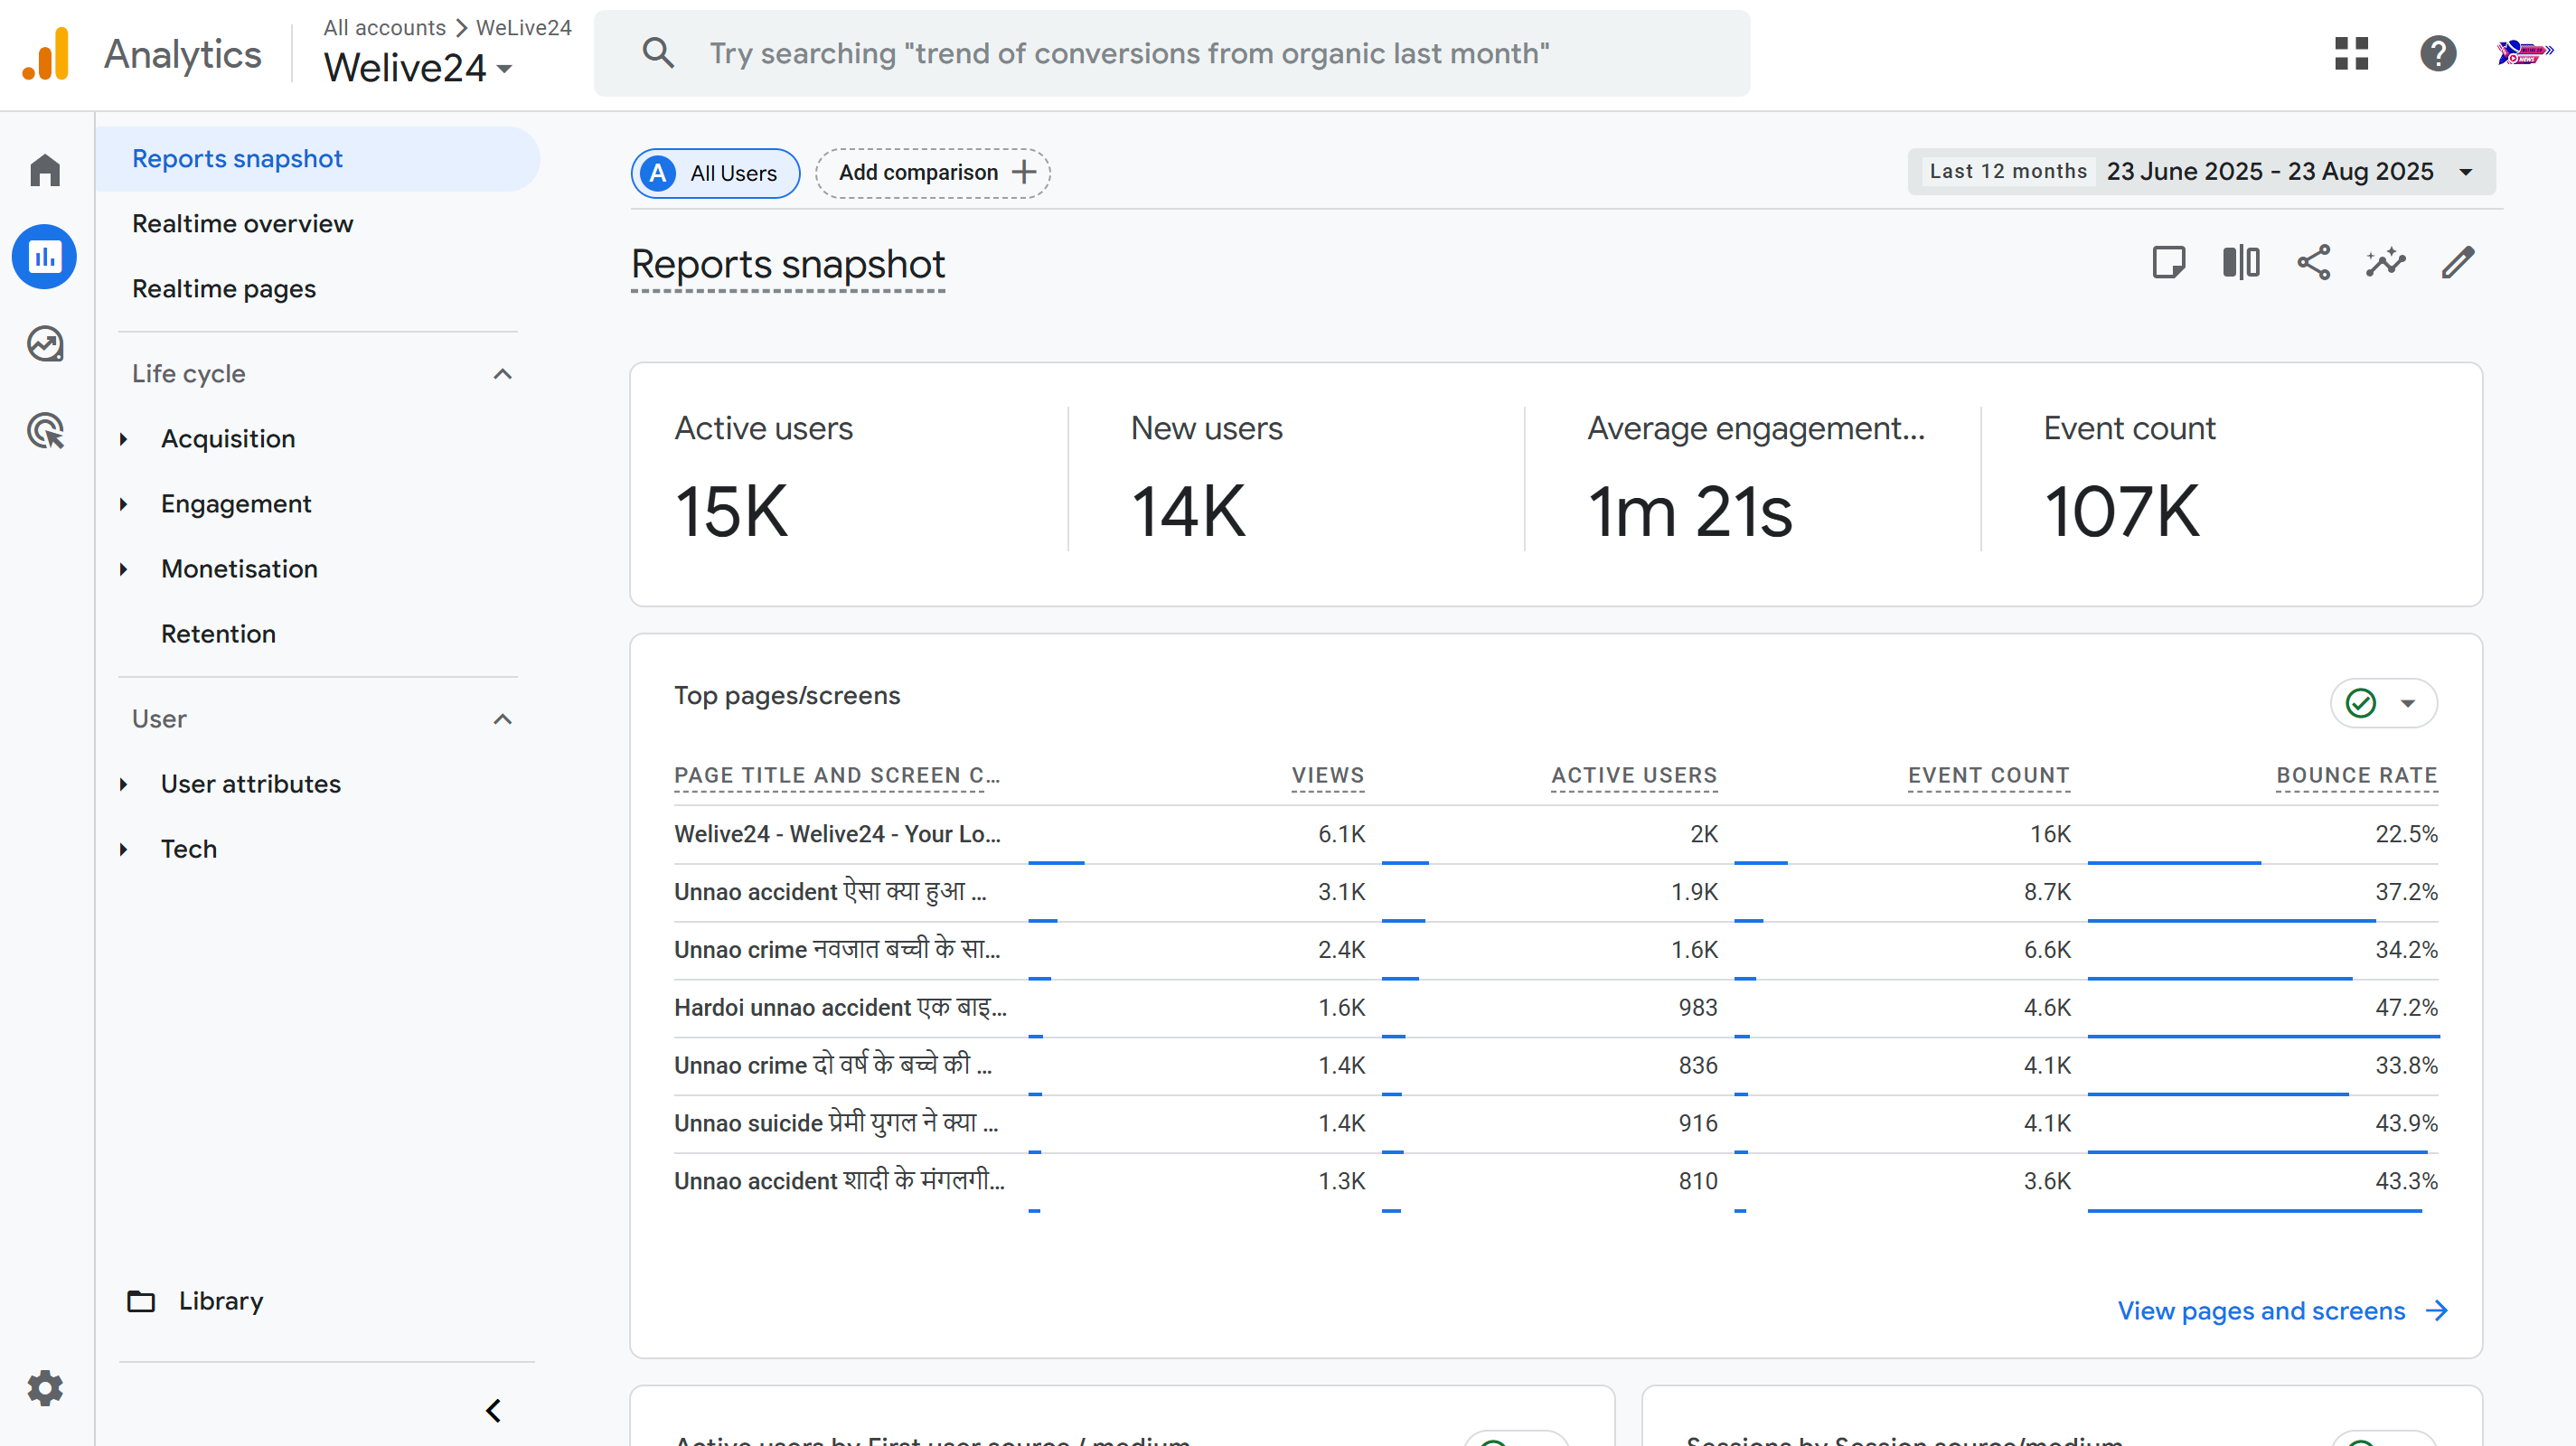Open Realtime overview report
Viewport: 2576px width, 1446px height.
point(242,224)
